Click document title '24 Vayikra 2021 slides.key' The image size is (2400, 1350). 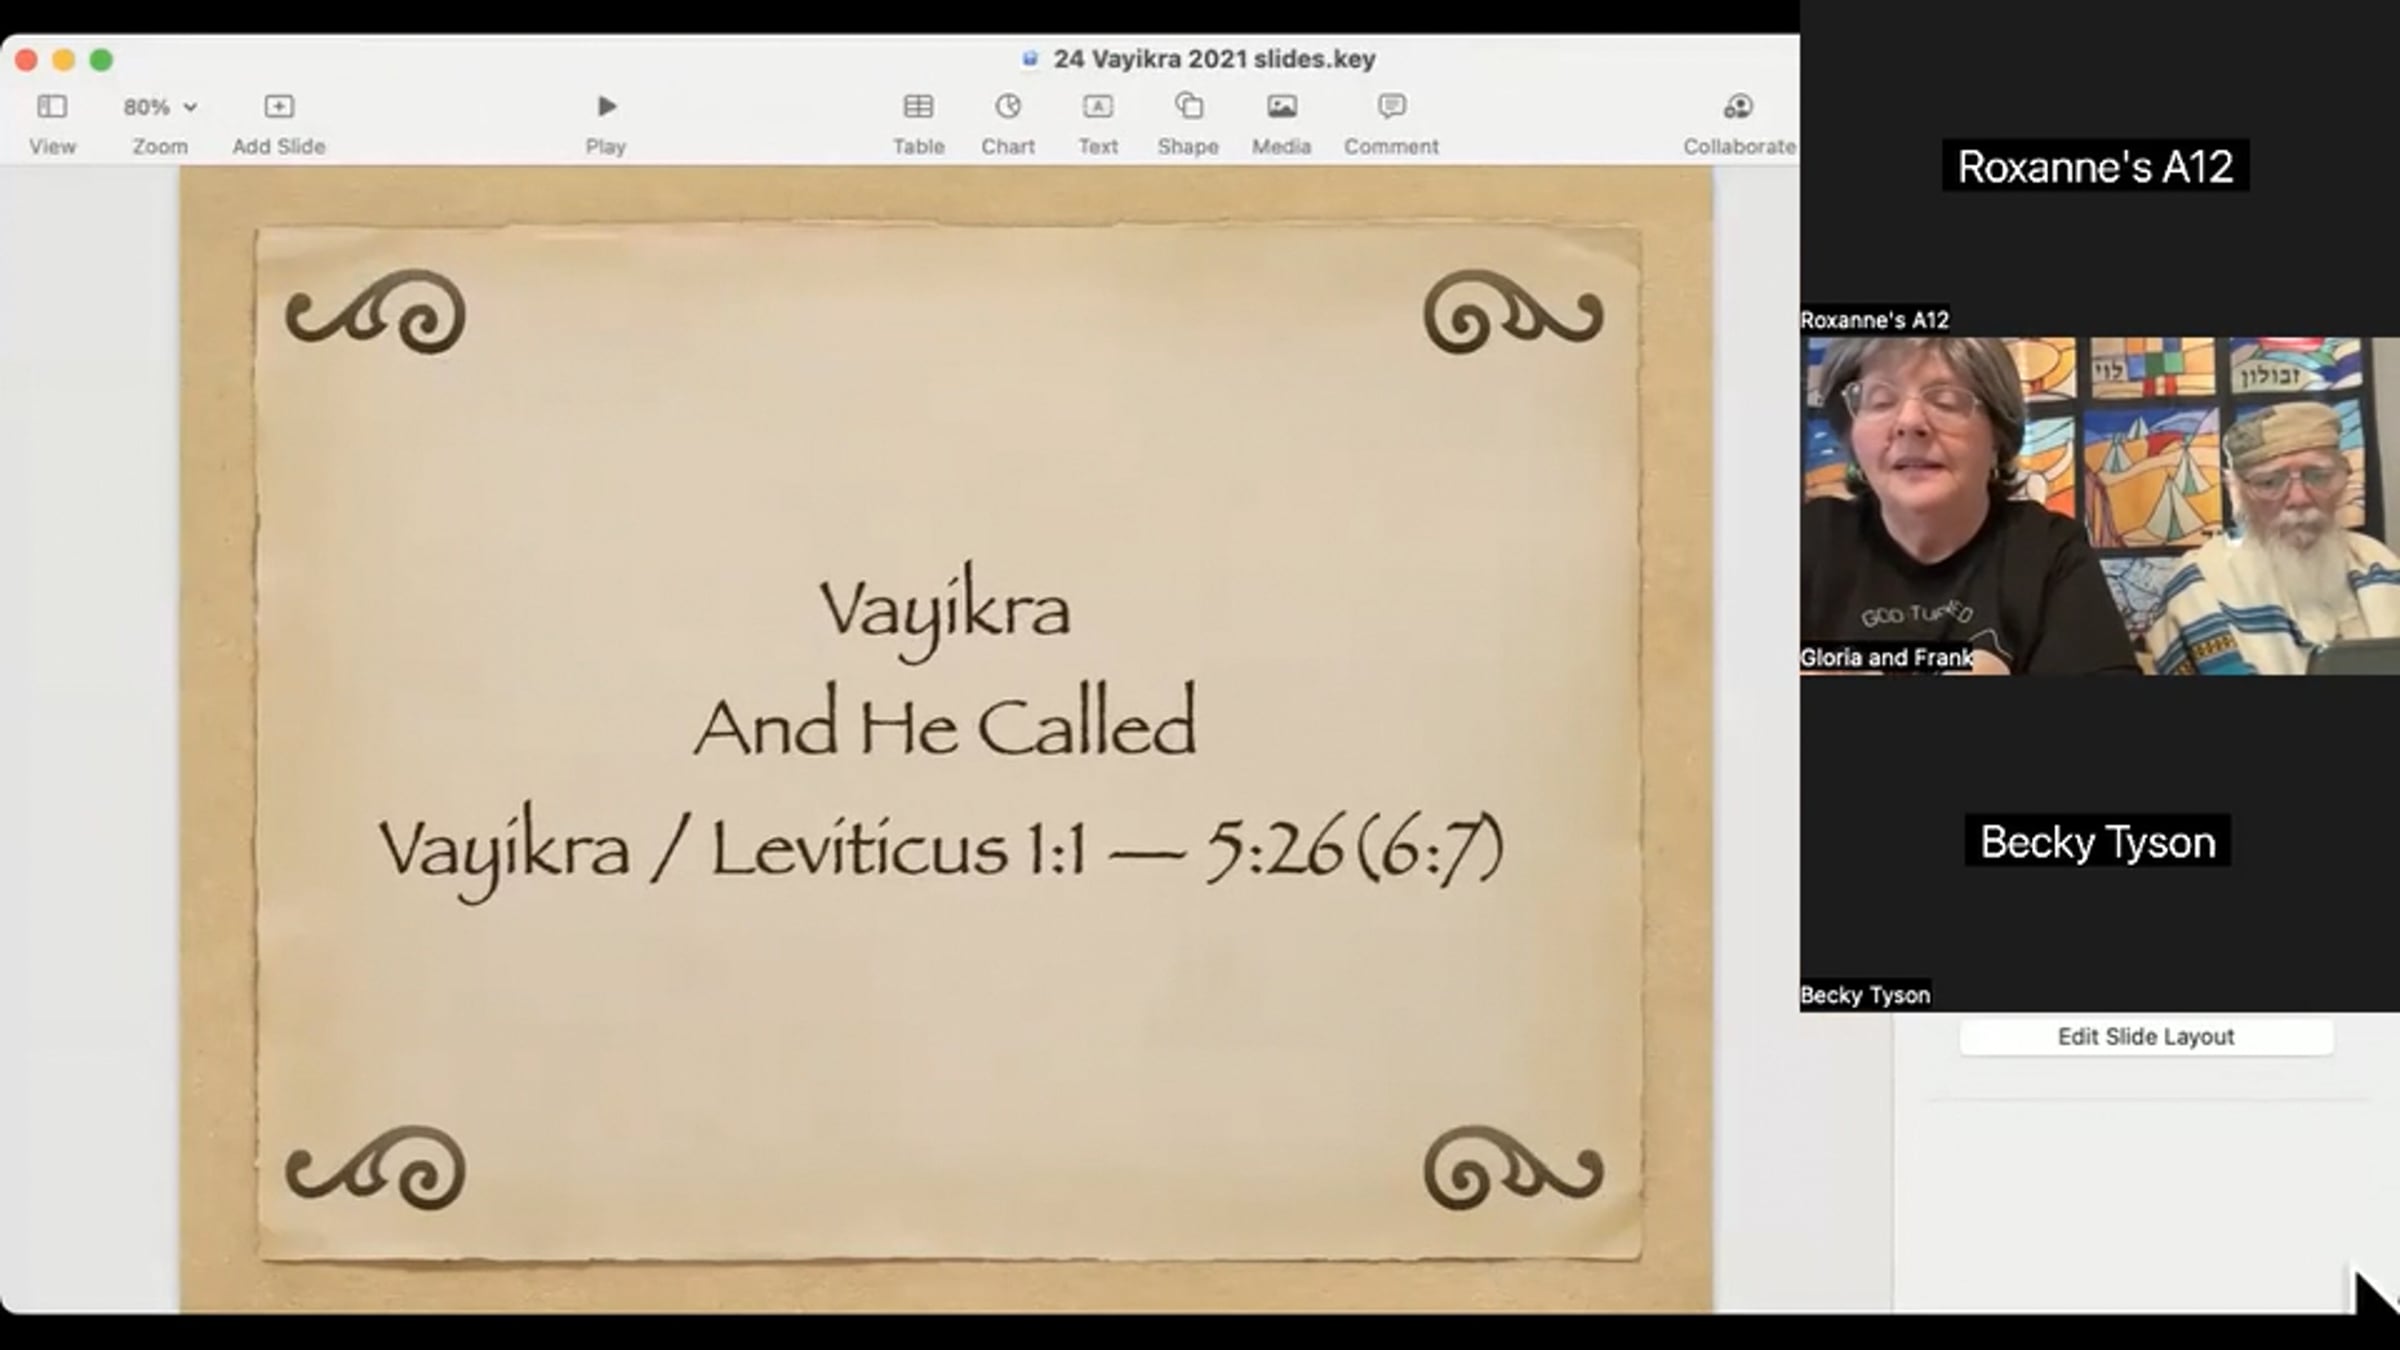tap(1213, 59)
